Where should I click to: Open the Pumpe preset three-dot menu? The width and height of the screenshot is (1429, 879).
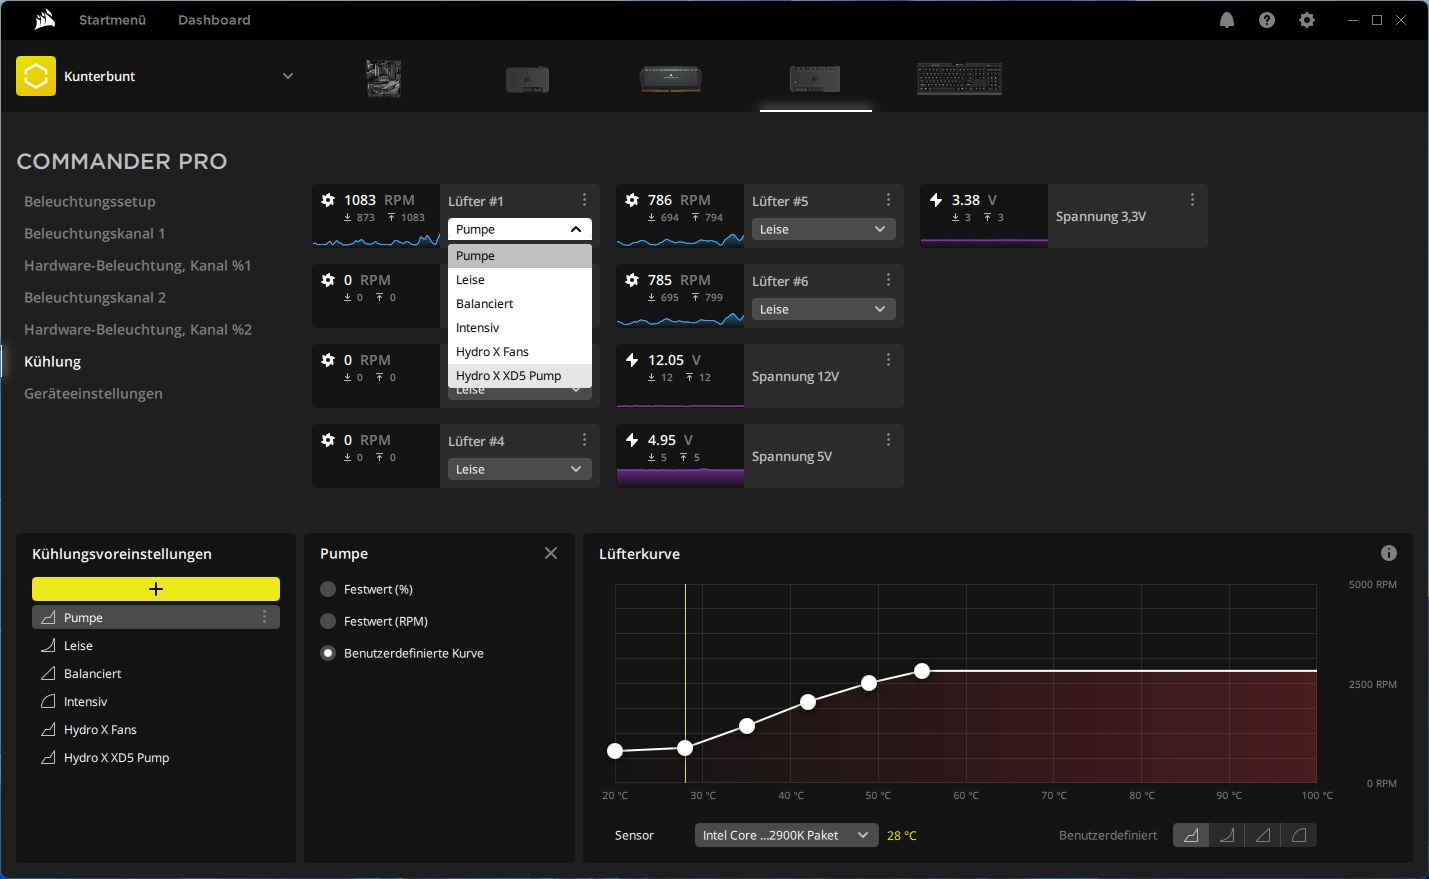coord(265,617)
